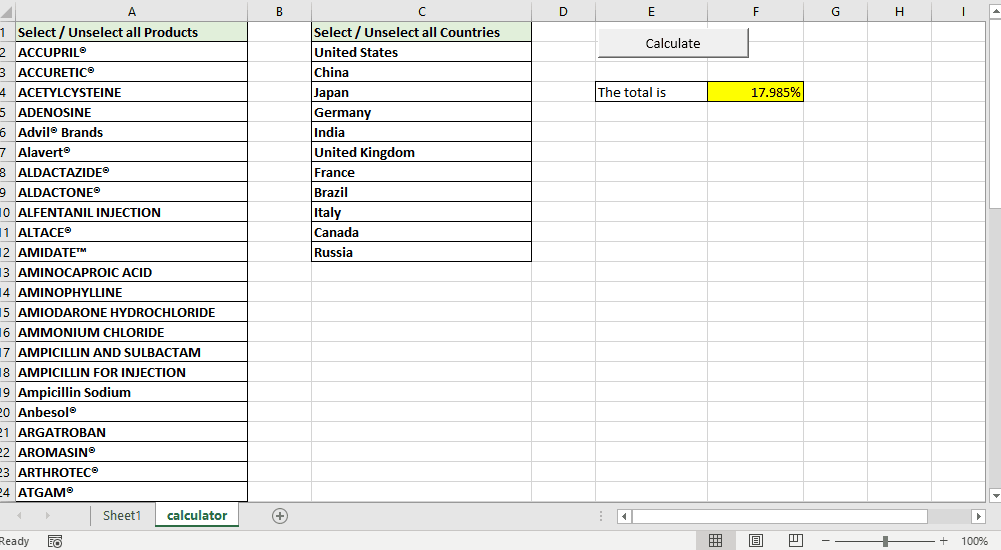This screenshot has height=550, width=1001.
Task: Select the Alavert cell
Action: (x=132, y=152)
